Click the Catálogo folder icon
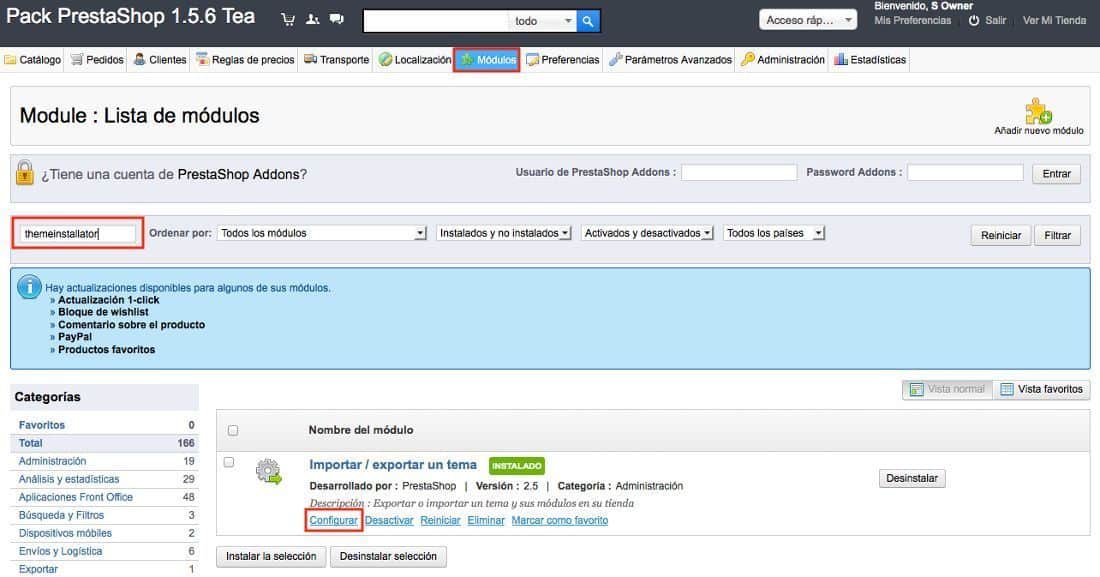The image size is (1100, 577). [10, 60]
